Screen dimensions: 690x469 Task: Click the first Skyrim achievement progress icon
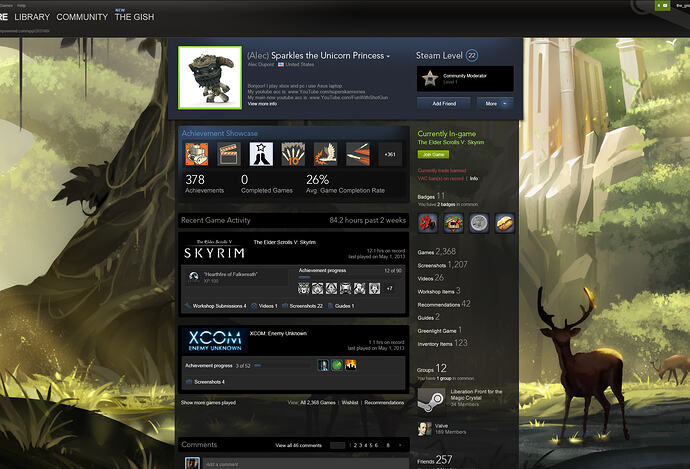coord(304,288)
